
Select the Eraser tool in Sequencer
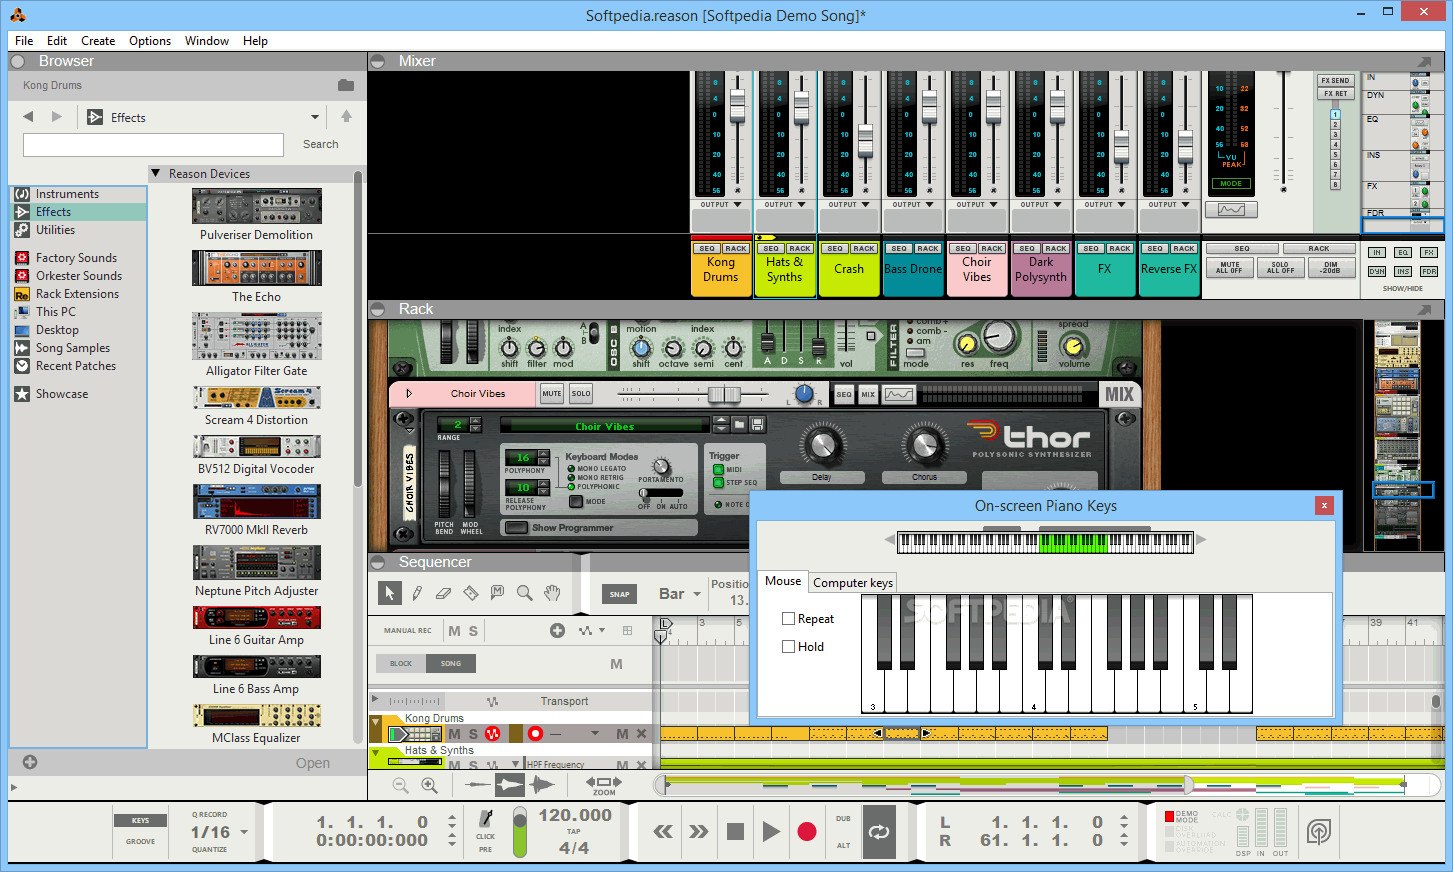(x=444, y=593)
